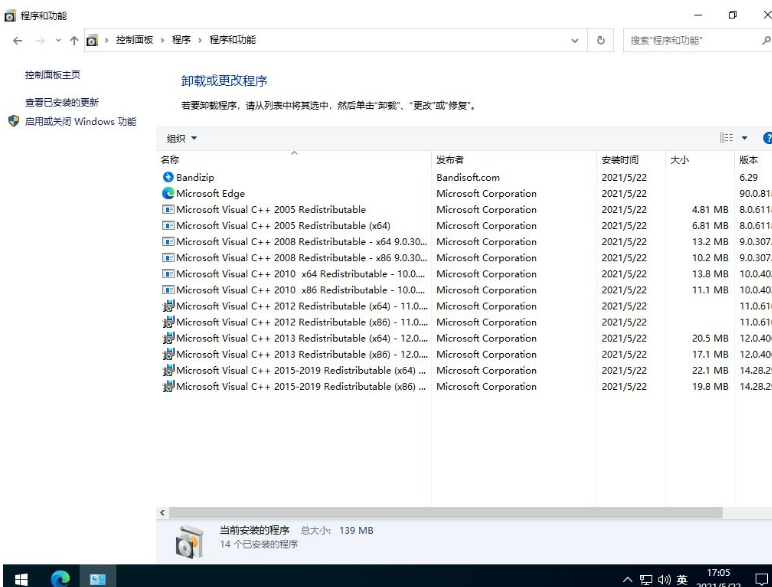Viewport: 772px width, 587px height.
Task: Click icon of Visual C++ 2005 Redistributable (x64)
Action: pyautogui.click(x=168, y=226)
